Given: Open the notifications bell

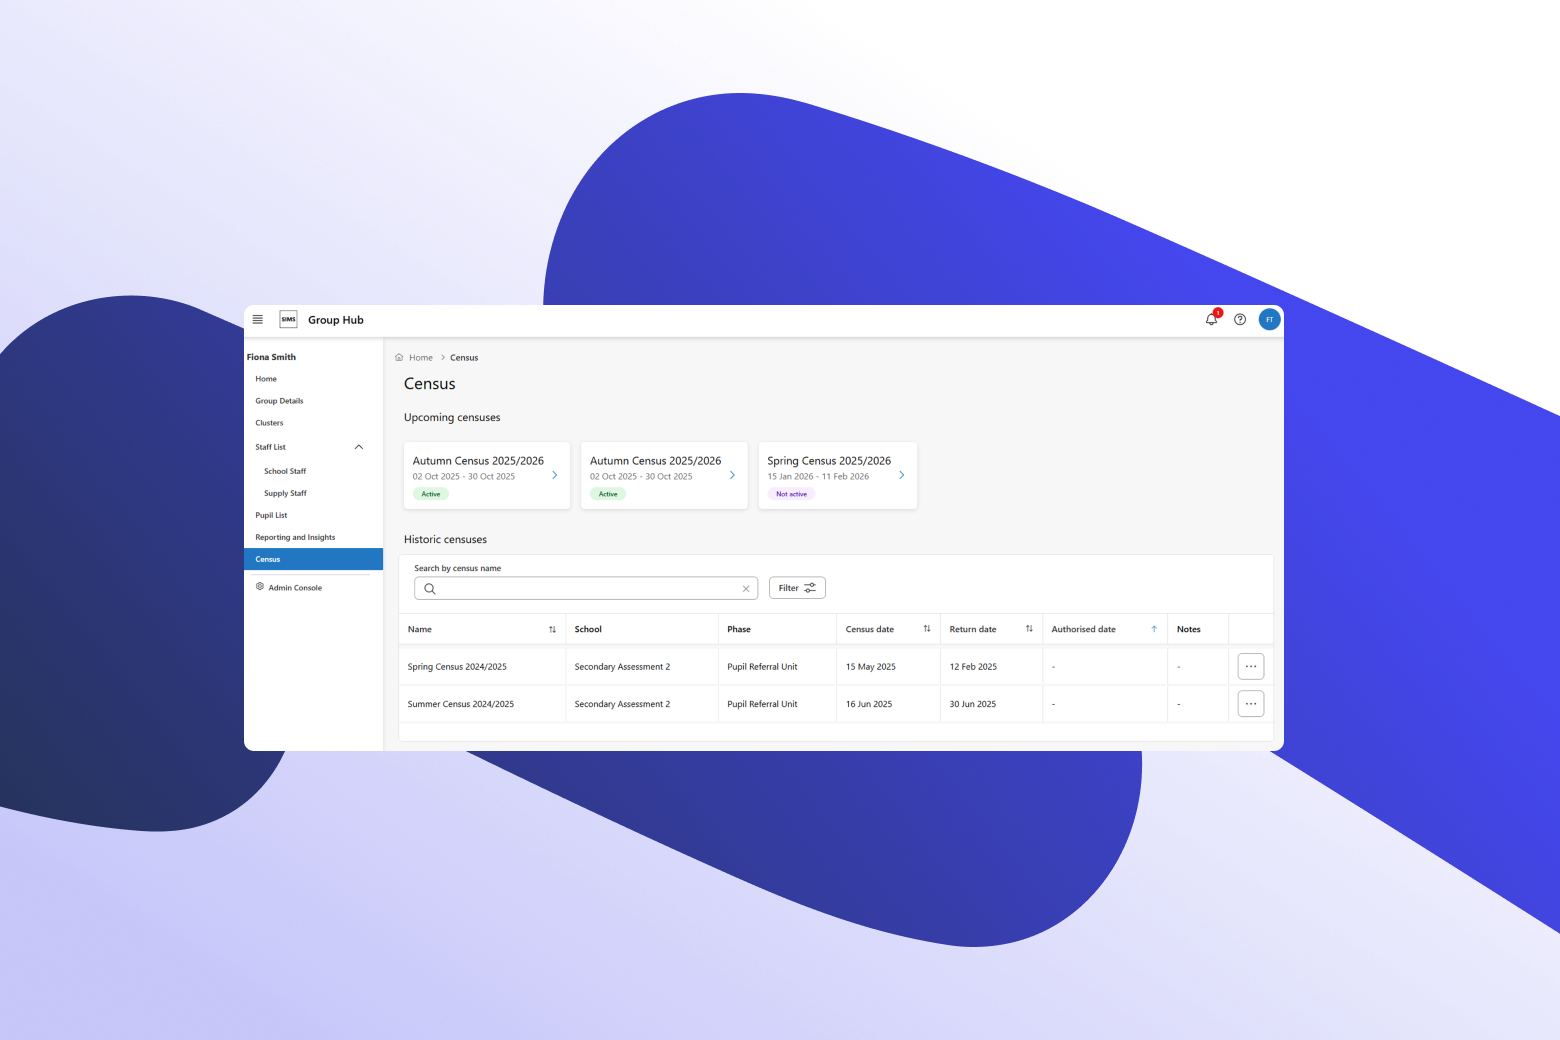Looking at the screenshot, I should 1211,320.
